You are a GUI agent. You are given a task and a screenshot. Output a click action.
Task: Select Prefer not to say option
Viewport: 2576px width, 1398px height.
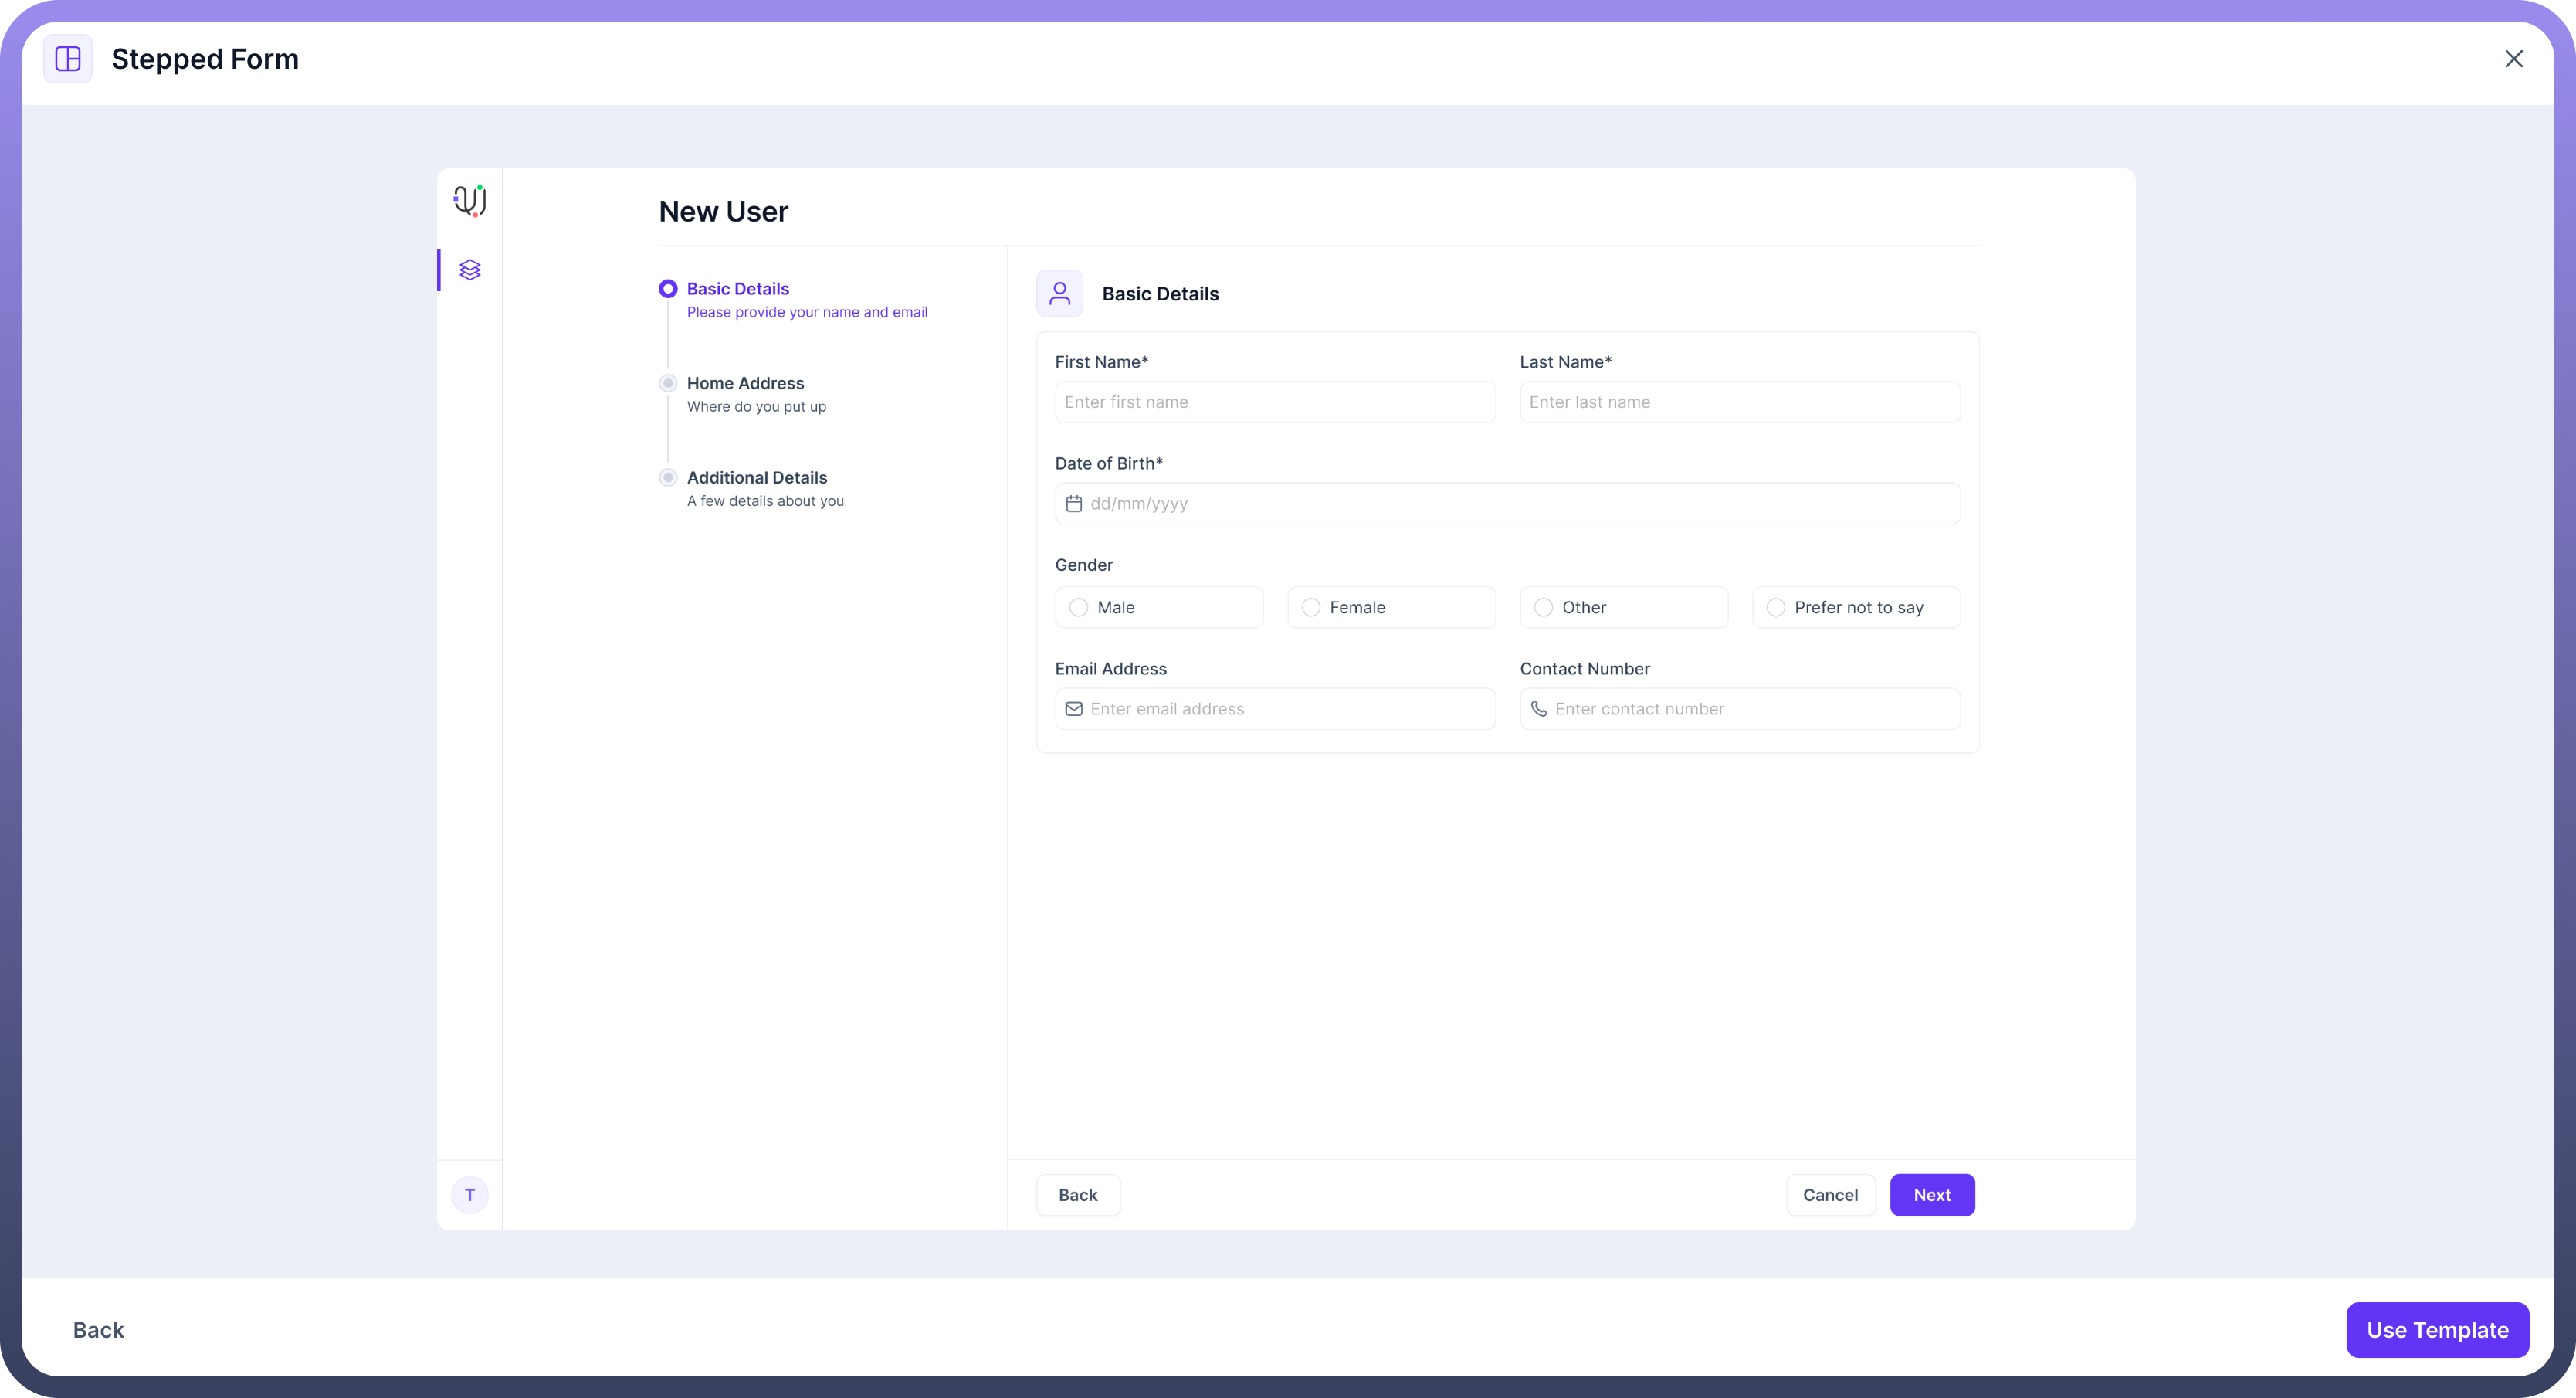coord(1776,608)
